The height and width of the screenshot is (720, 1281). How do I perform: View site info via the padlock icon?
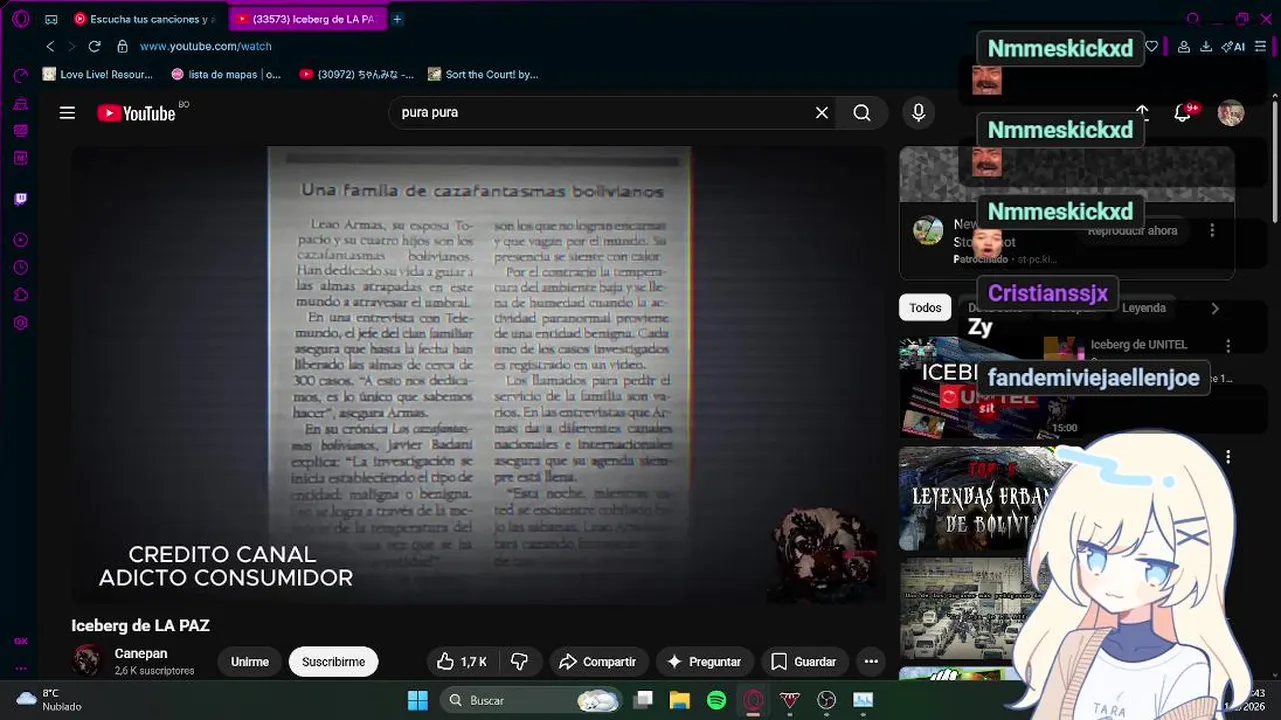pos(122,46)
